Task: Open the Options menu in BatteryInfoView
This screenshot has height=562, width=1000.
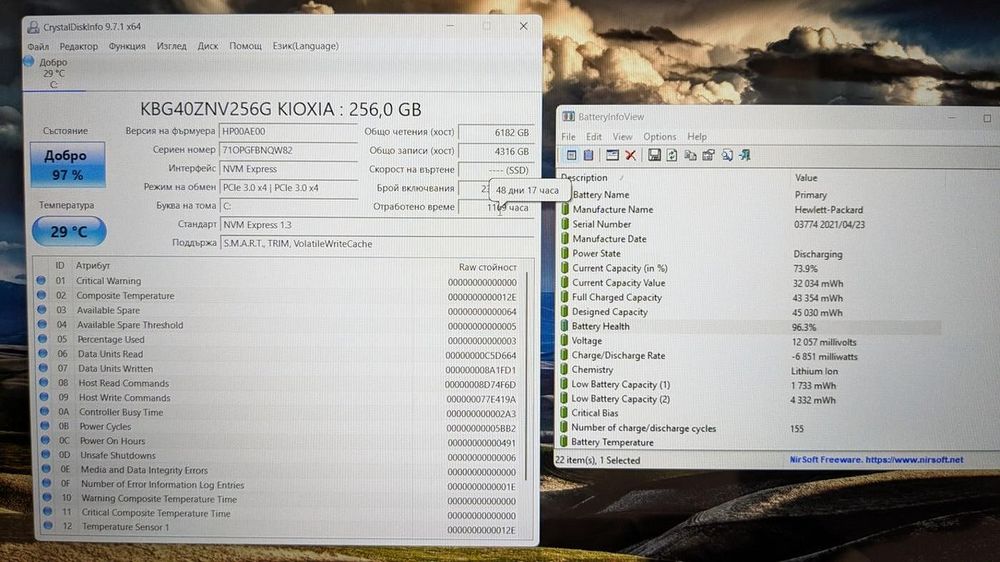Action: pos(659,137)
